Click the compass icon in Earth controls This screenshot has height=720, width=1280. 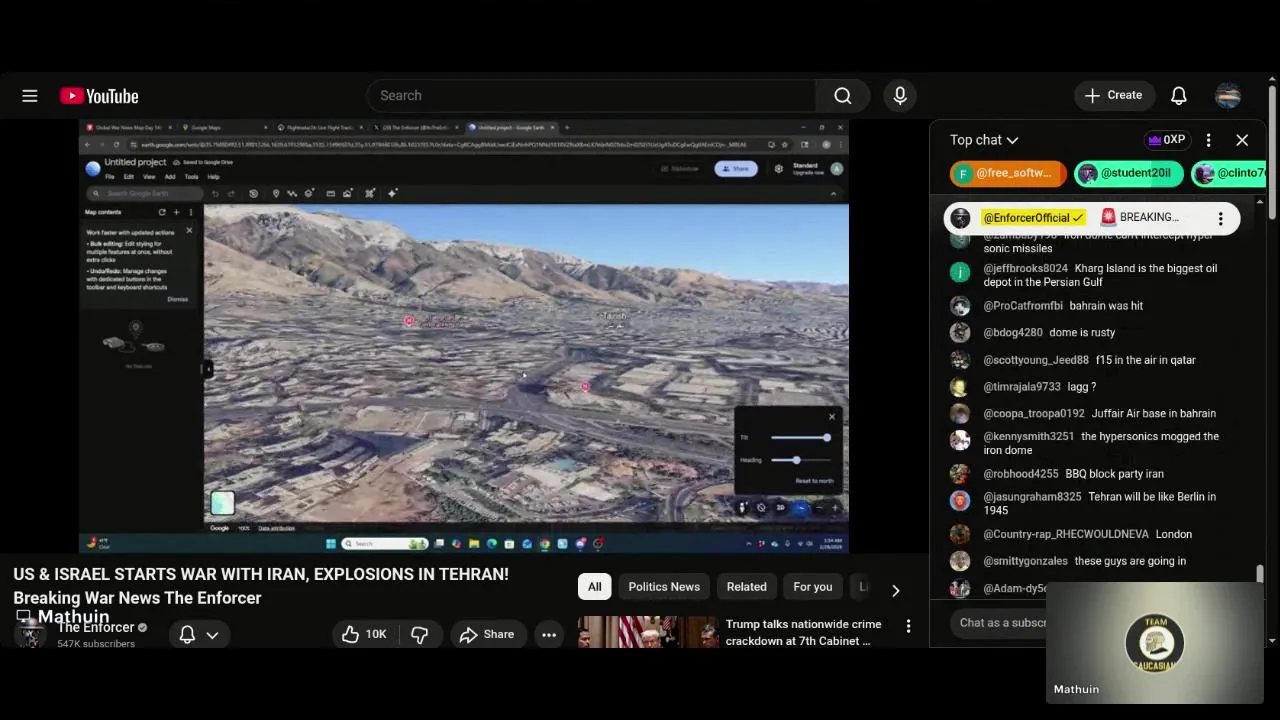pos(801,507)
